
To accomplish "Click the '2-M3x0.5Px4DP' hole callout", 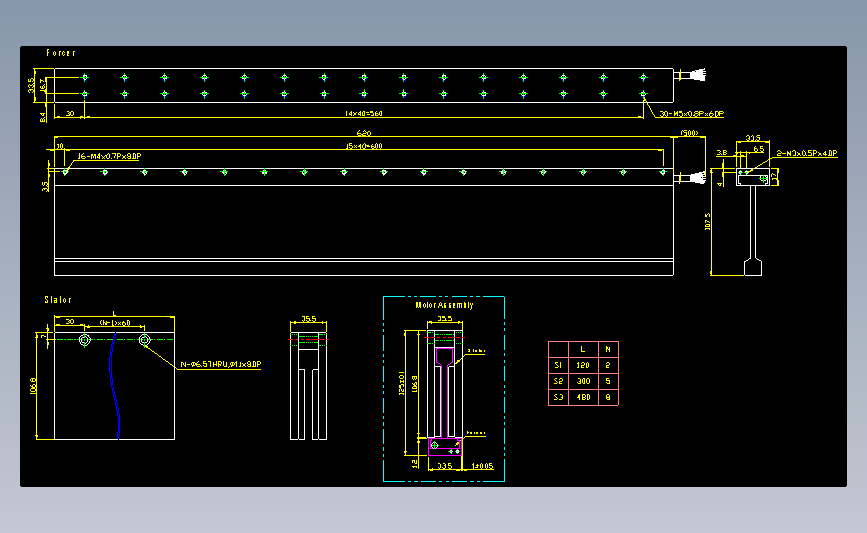I will coord(807,153).
